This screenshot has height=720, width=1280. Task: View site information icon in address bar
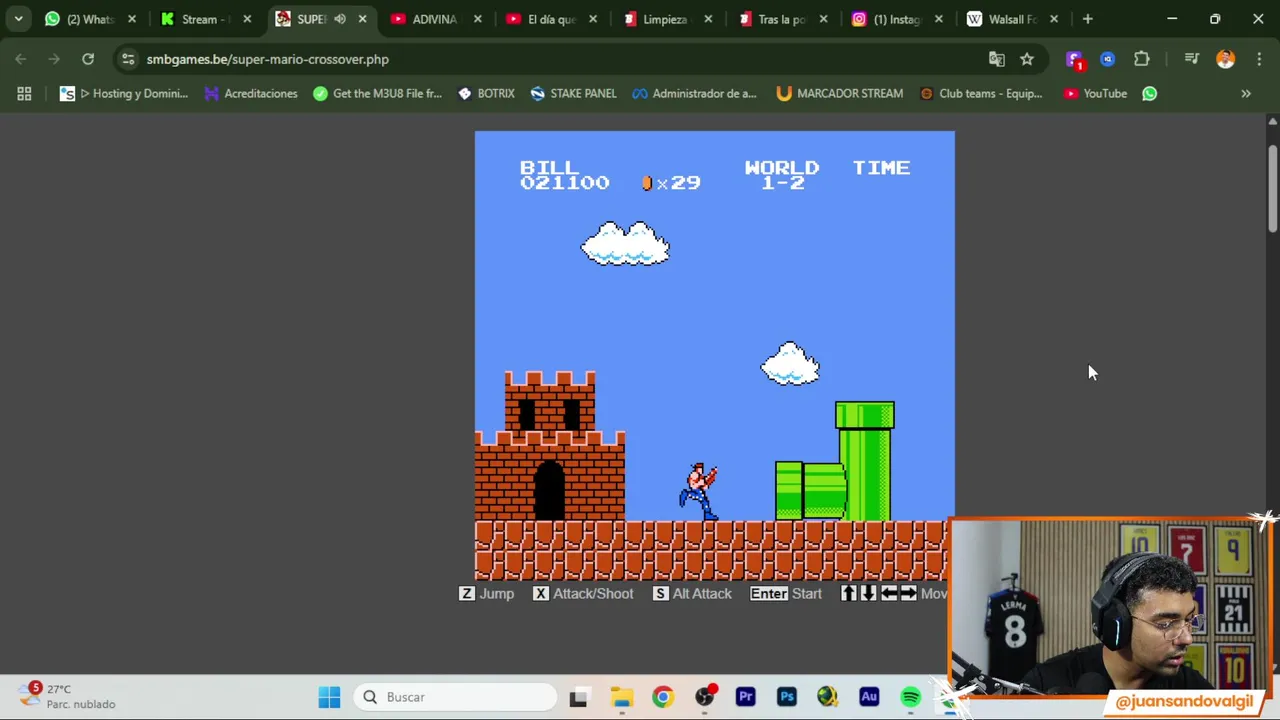[128, 59]
